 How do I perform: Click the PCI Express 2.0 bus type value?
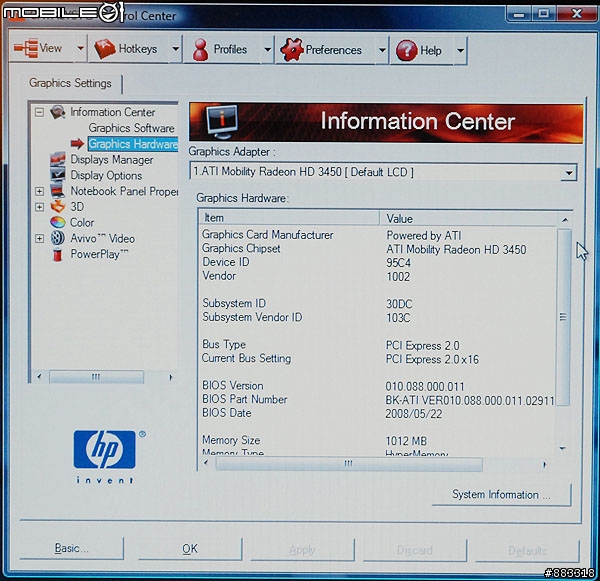pyautogui.click(x=422, y=346)
